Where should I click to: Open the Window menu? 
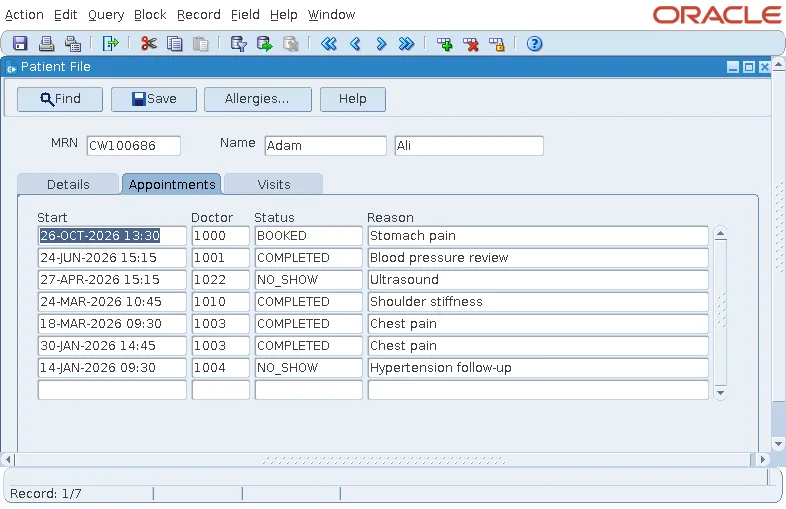[x=331, y=15]
